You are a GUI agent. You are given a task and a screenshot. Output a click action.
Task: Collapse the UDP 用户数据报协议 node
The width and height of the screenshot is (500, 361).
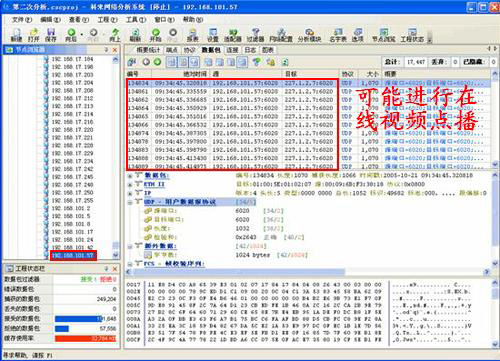tap(130, 202)
